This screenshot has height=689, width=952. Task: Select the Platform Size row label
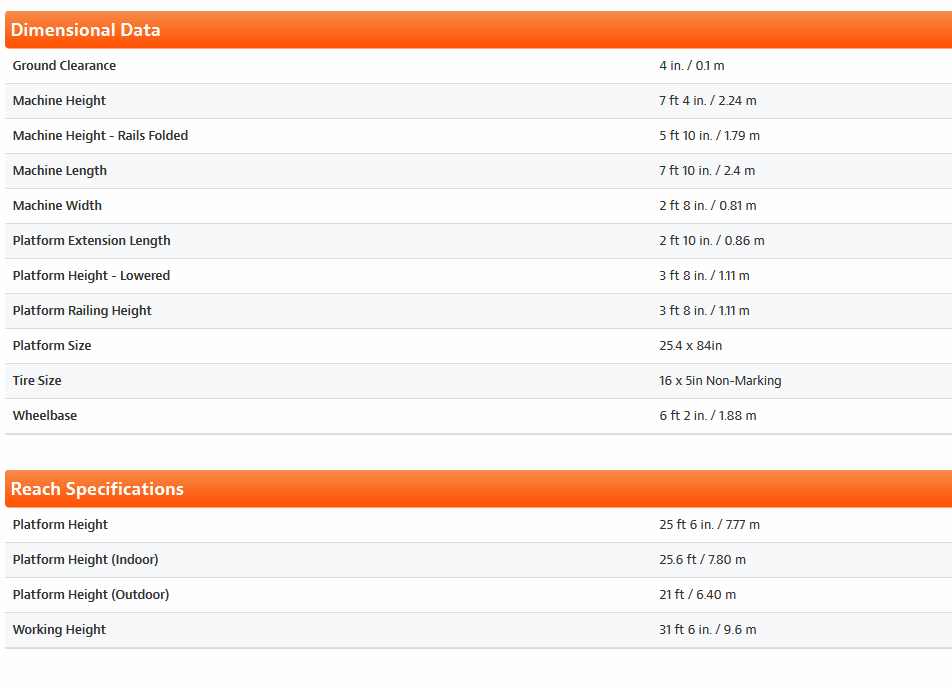(52, 346)
